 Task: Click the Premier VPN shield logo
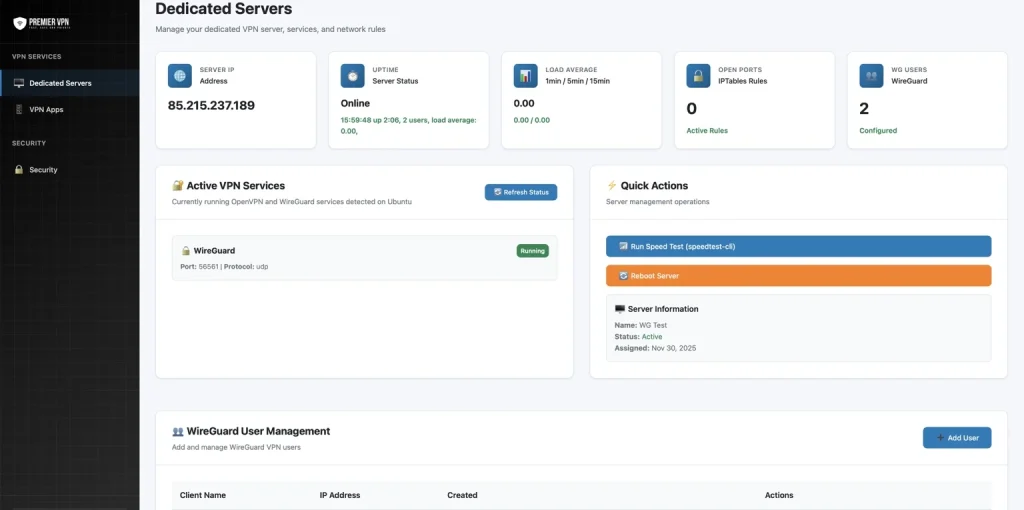(x=19, y=22)
